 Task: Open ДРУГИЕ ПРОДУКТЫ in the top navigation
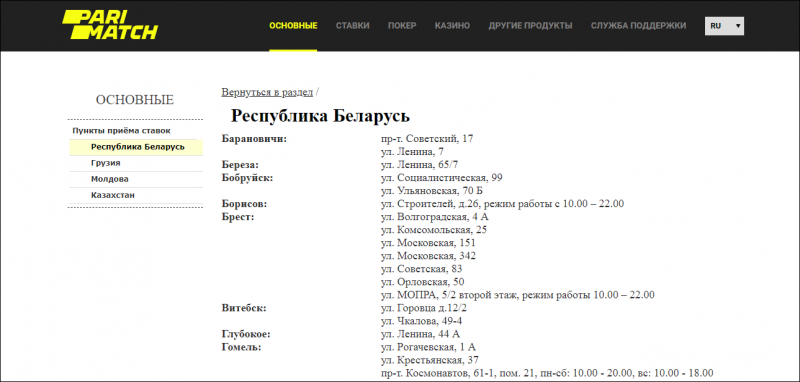(x=530, y=26)
